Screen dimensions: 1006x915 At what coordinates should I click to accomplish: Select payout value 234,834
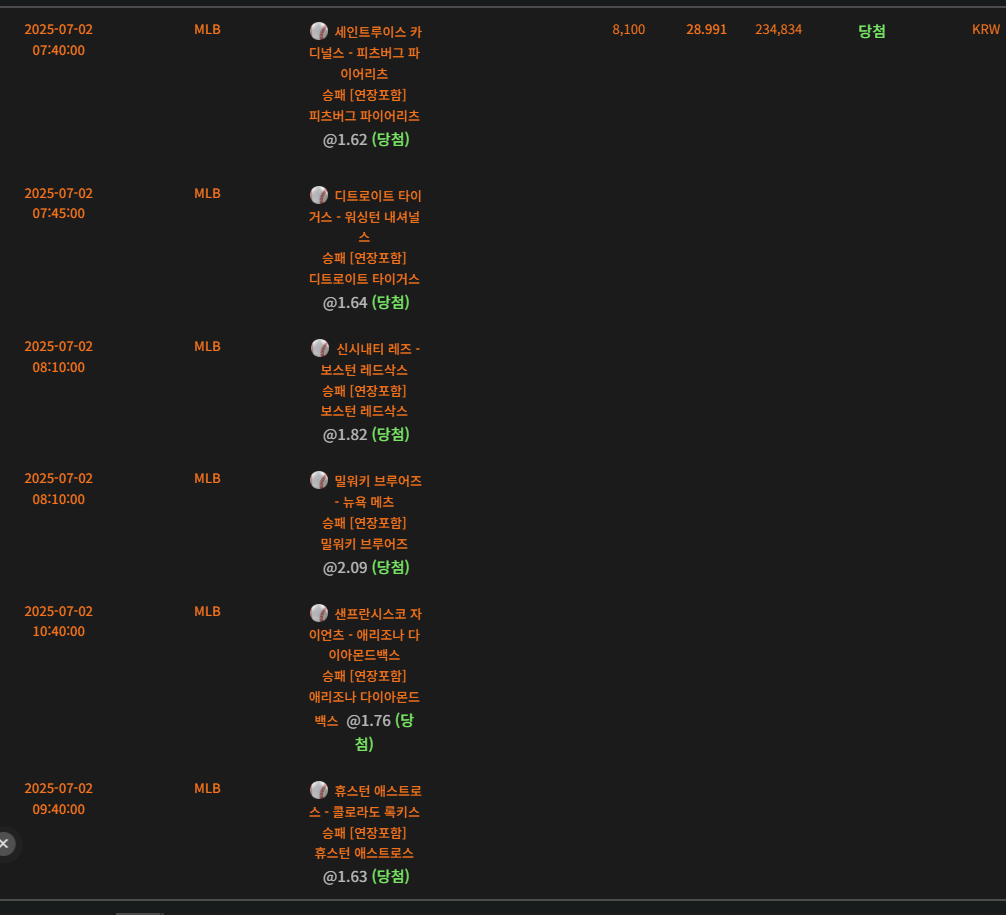[x=778, y=30]
